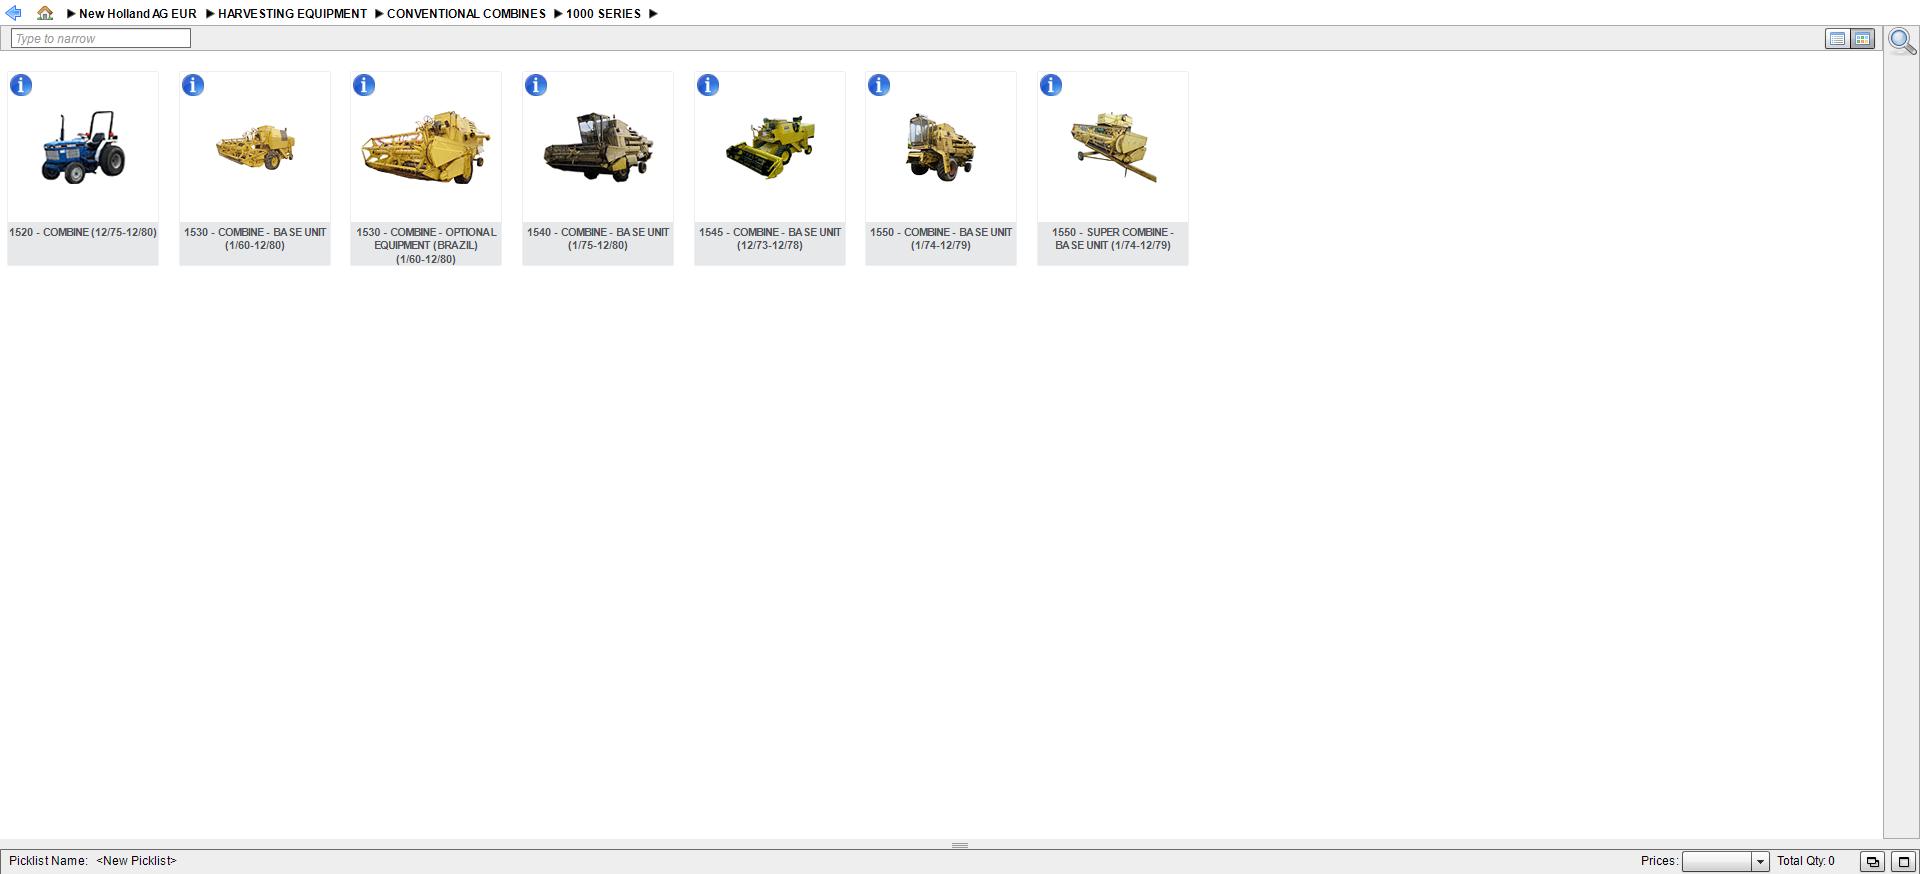
Task: Grab the picklist panel splitter handle
Action: click(960, 846)
